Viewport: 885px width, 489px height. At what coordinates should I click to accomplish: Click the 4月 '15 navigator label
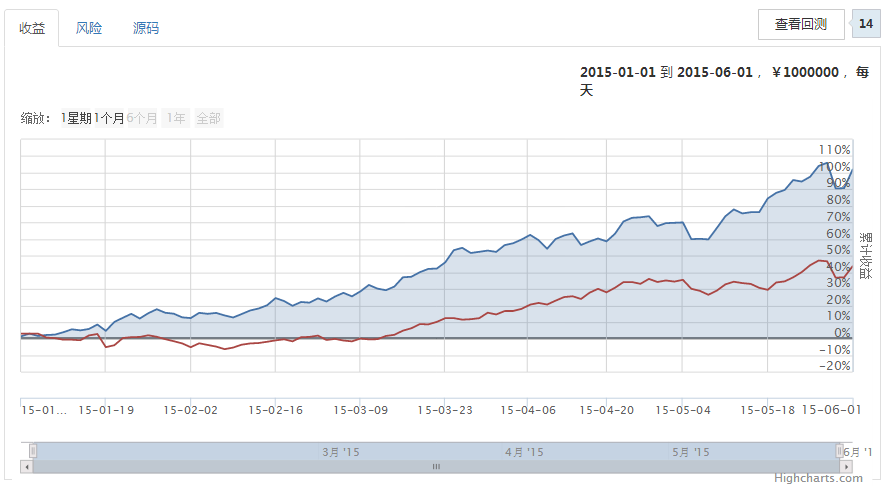click(524, 452)
